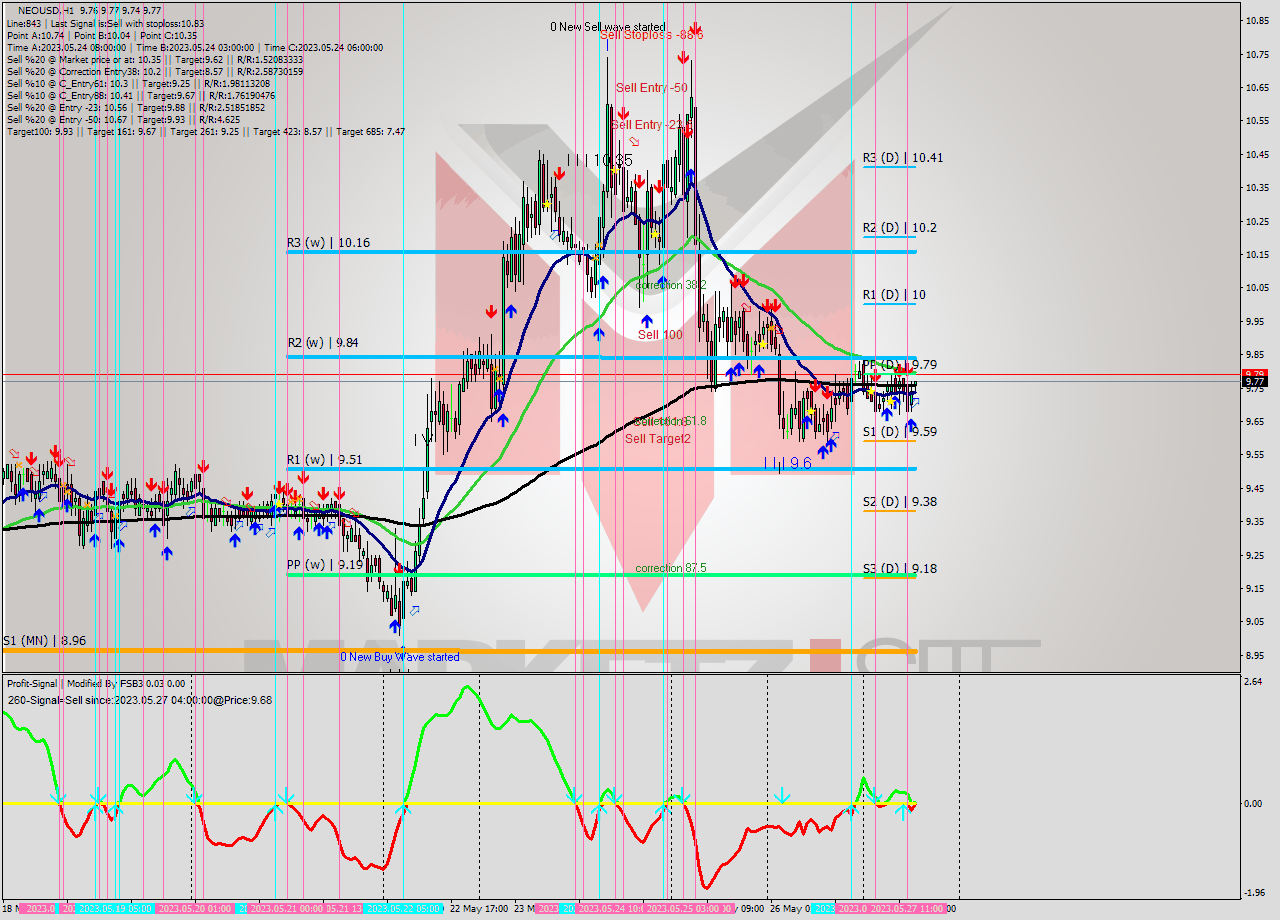The width and height of the screenshot is (1280, 920).
Task: Select the 'PP (D) | 9.79' daily pivot label
Action: coord(900,365)
